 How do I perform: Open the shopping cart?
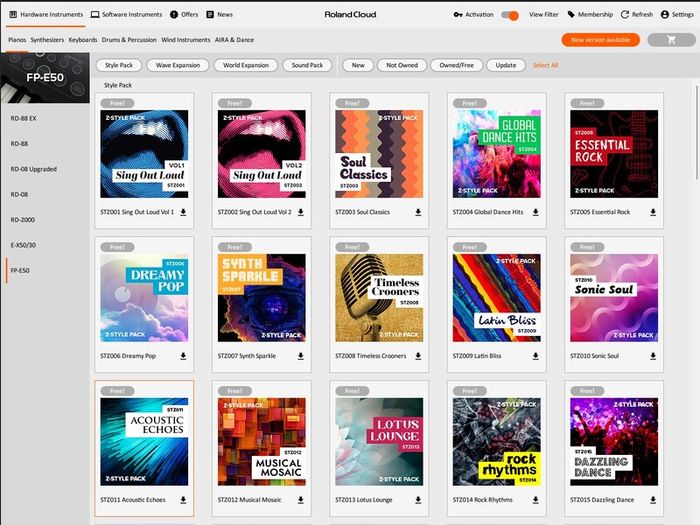point(671,40)
